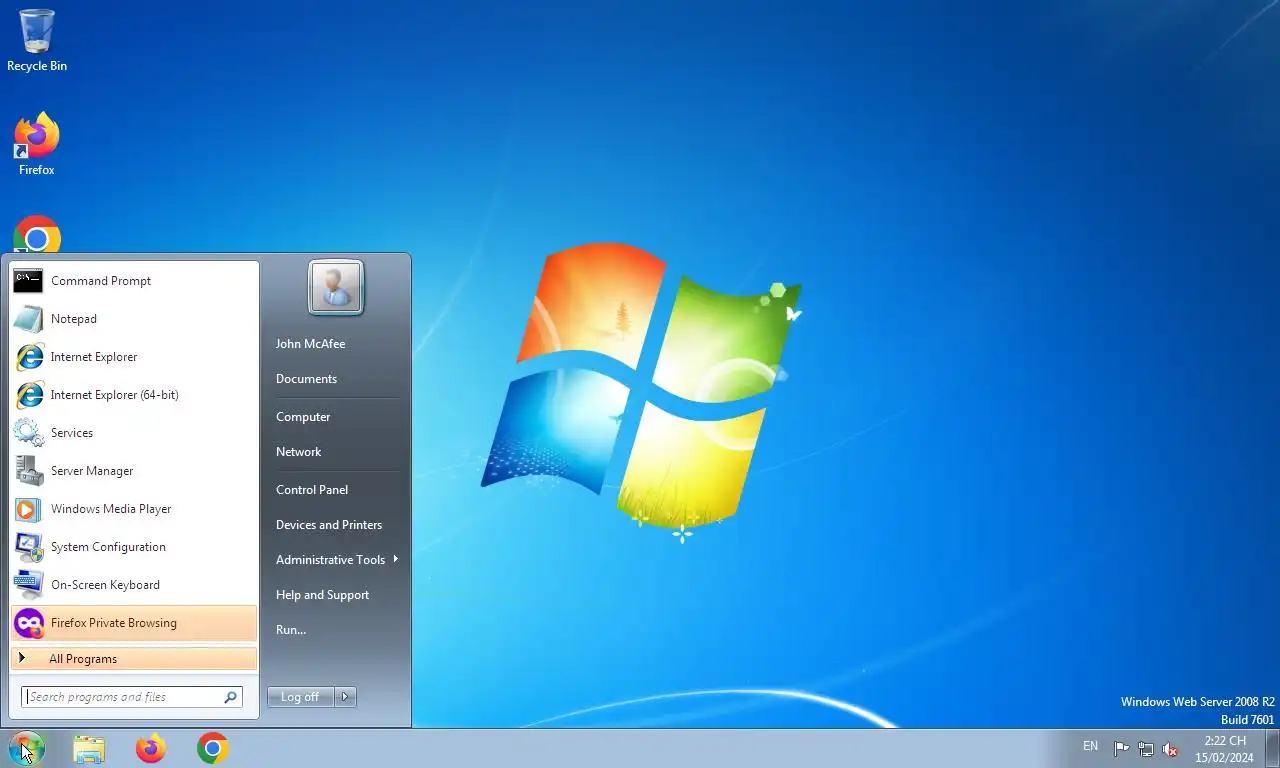Click the network tray icon
The image size is (1280, 768).
tap(1146, 749)
